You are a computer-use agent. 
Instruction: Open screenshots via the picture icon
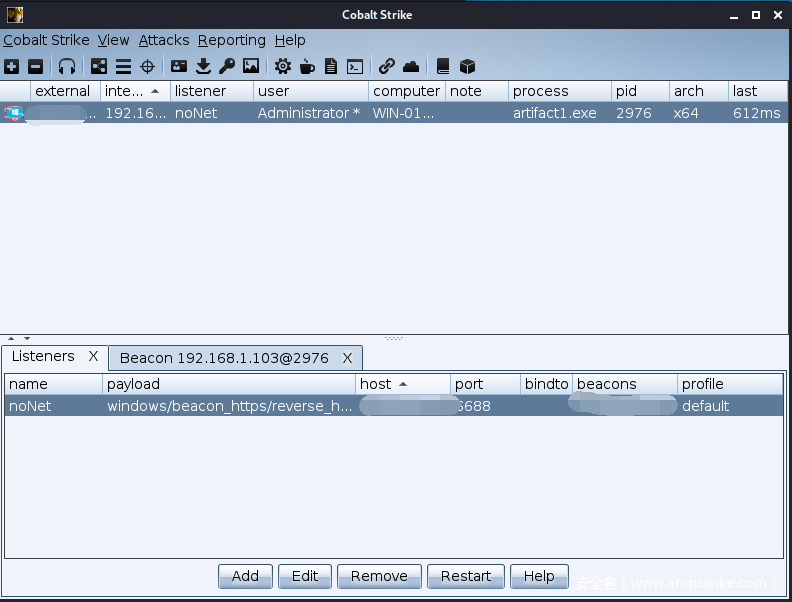tap(251, 66)
